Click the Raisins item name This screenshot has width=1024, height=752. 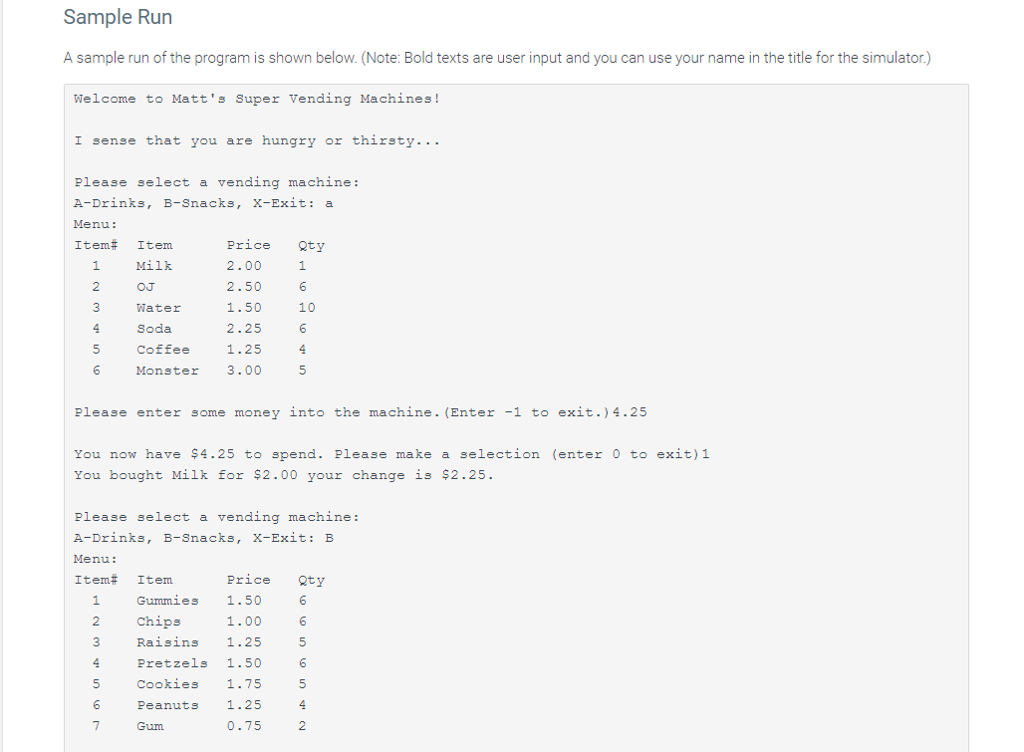167,642
